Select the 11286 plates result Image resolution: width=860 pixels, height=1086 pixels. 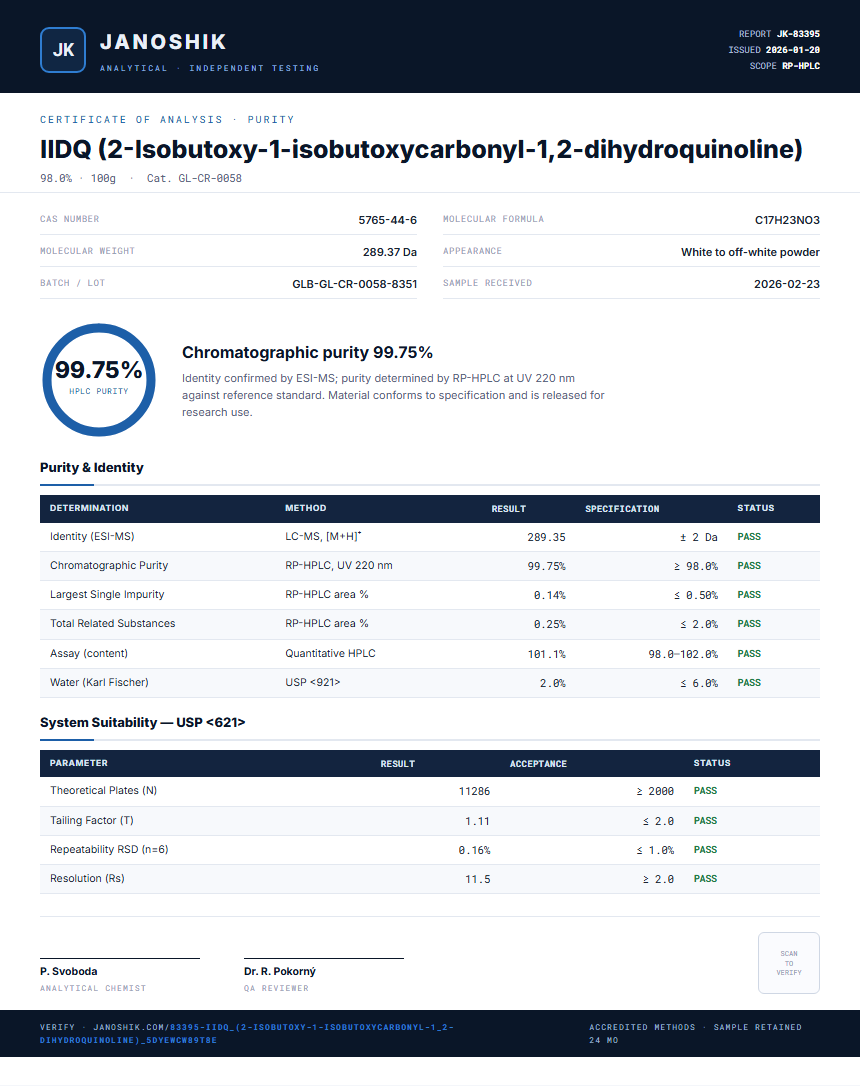474,791
